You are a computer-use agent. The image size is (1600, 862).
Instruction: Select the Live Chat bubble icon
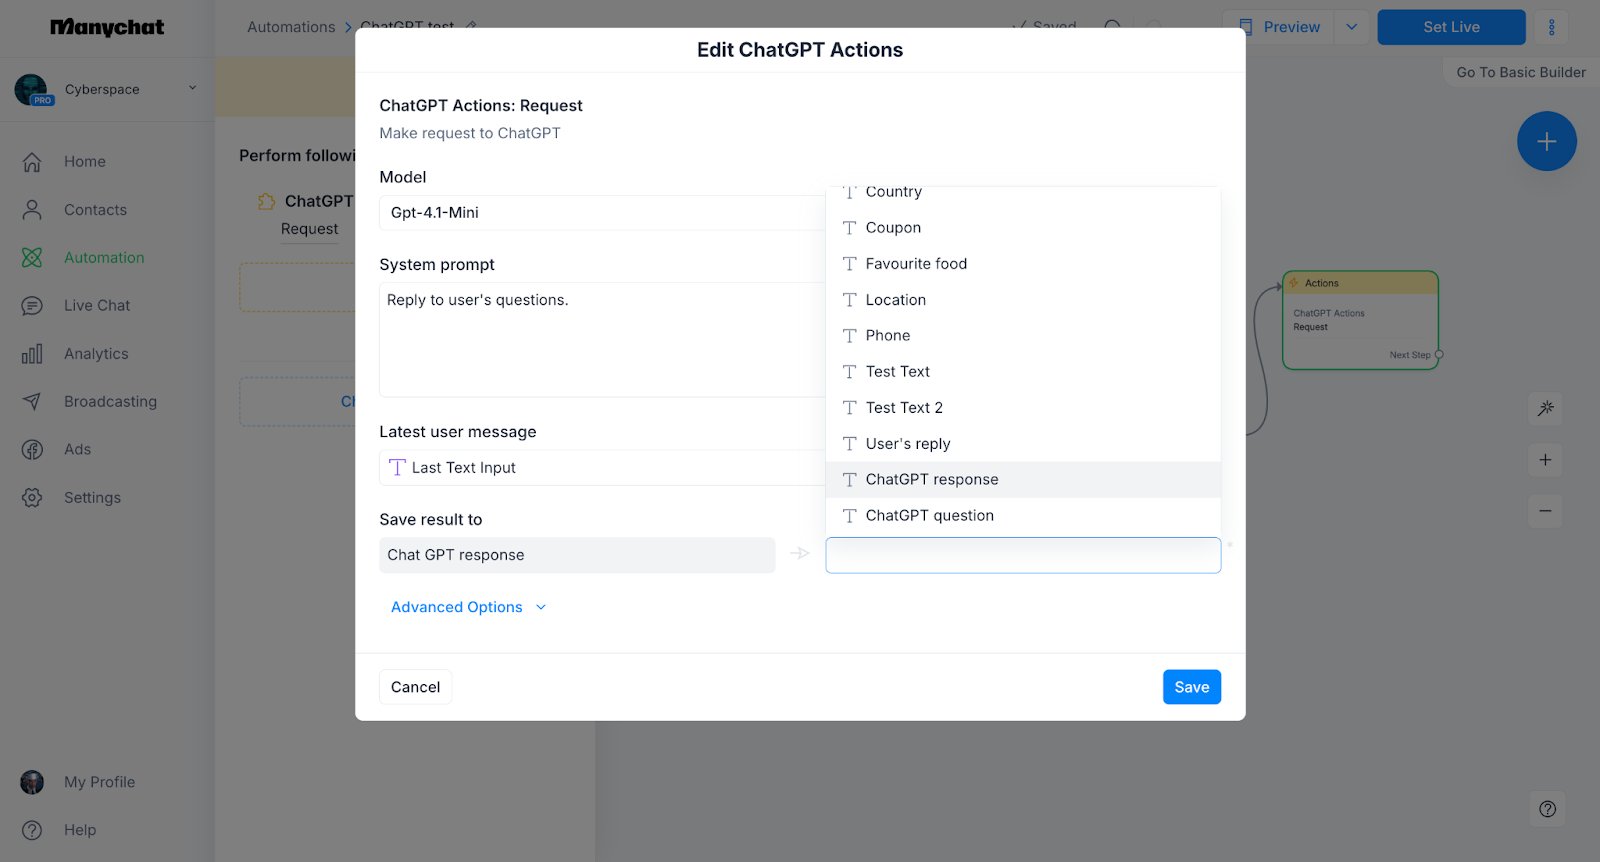pyautogui.click(x=32, y=306)
